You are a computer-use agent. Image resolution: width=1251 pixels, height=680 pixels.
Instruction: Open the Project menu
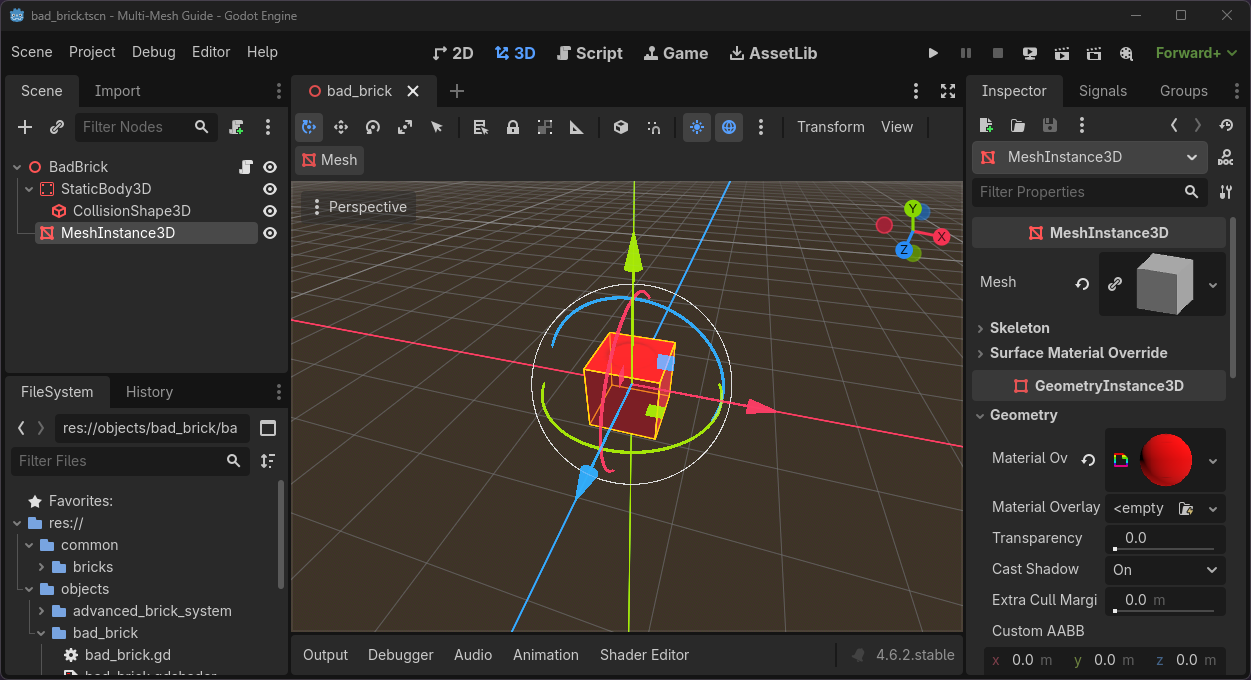pos(92,52)
